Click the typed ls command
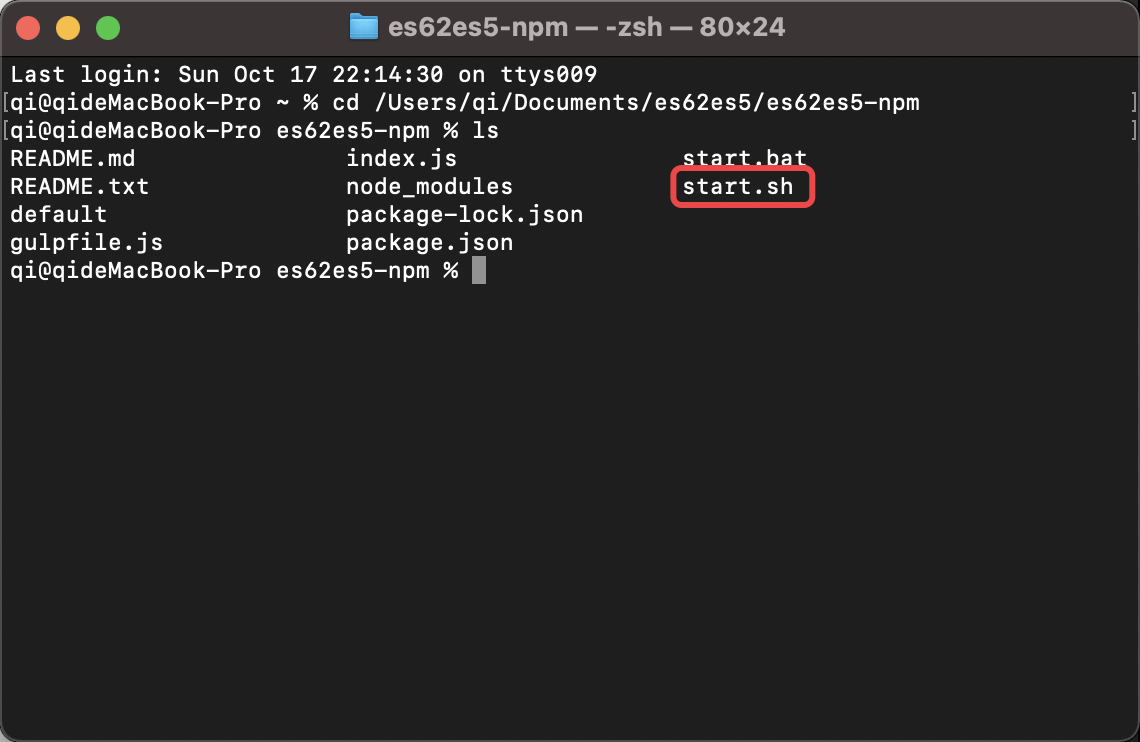Screen dimensions: 1140x742 click(485, 131)
